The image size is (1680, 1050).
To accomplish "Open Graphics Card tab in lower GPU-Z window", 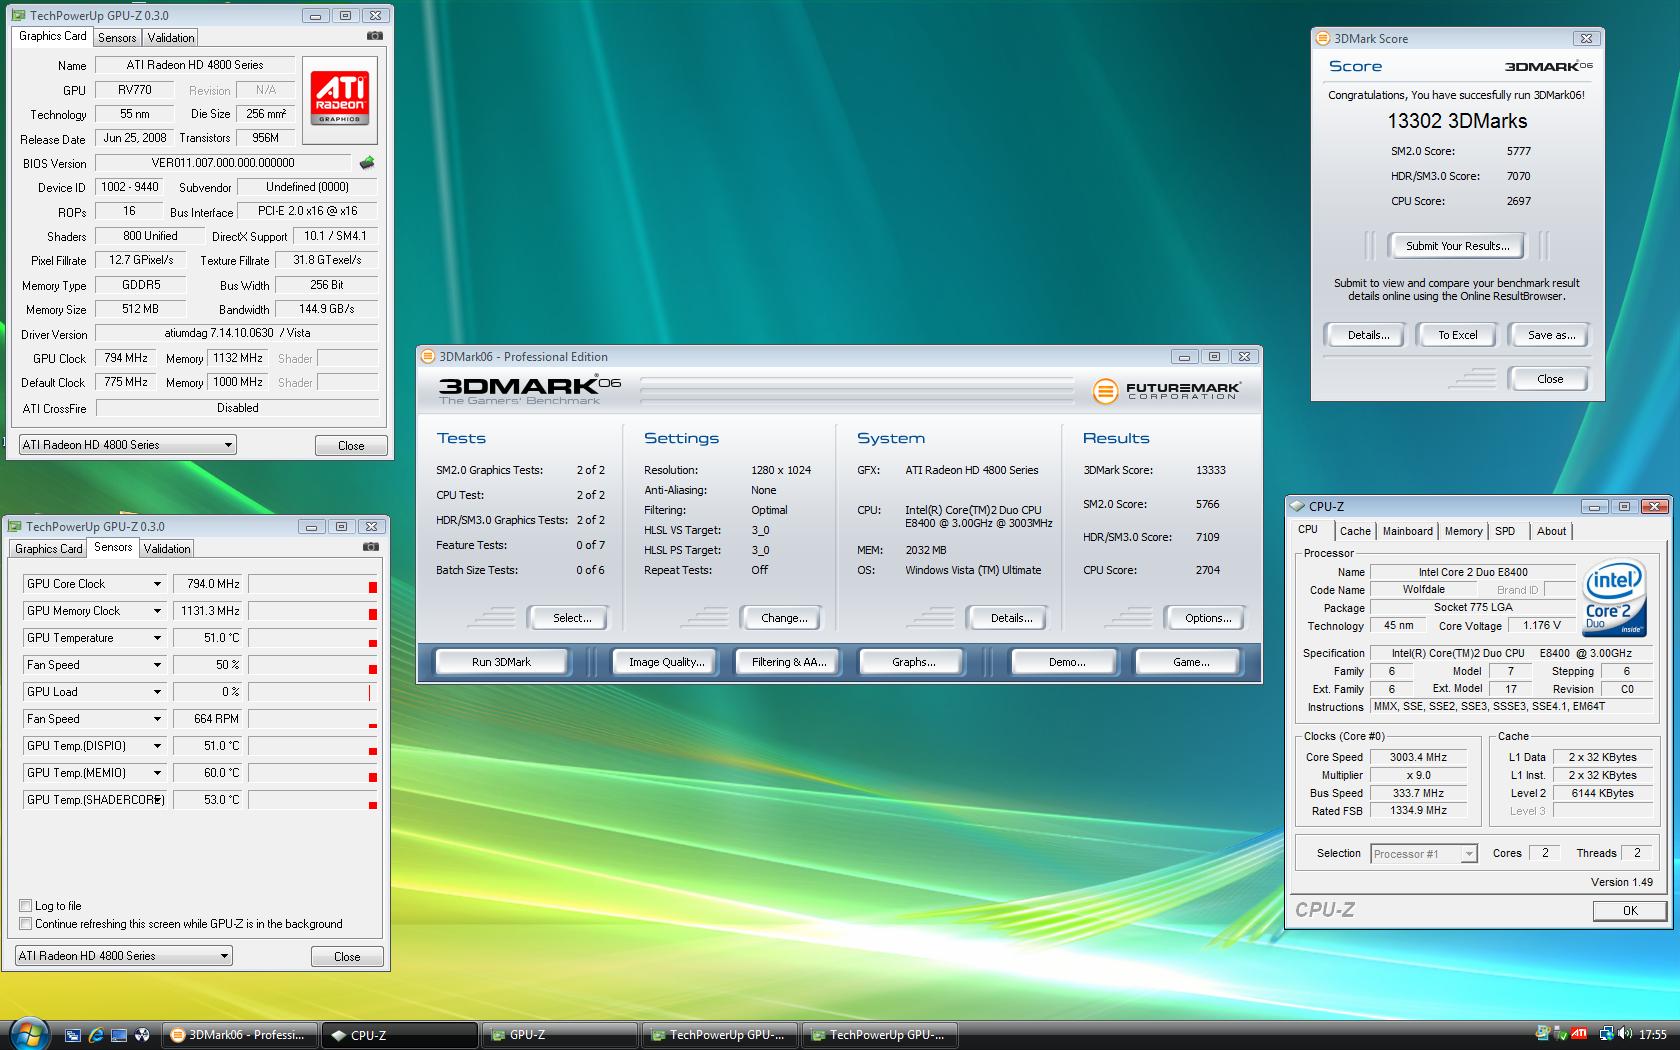I will (x=49, y=549).
